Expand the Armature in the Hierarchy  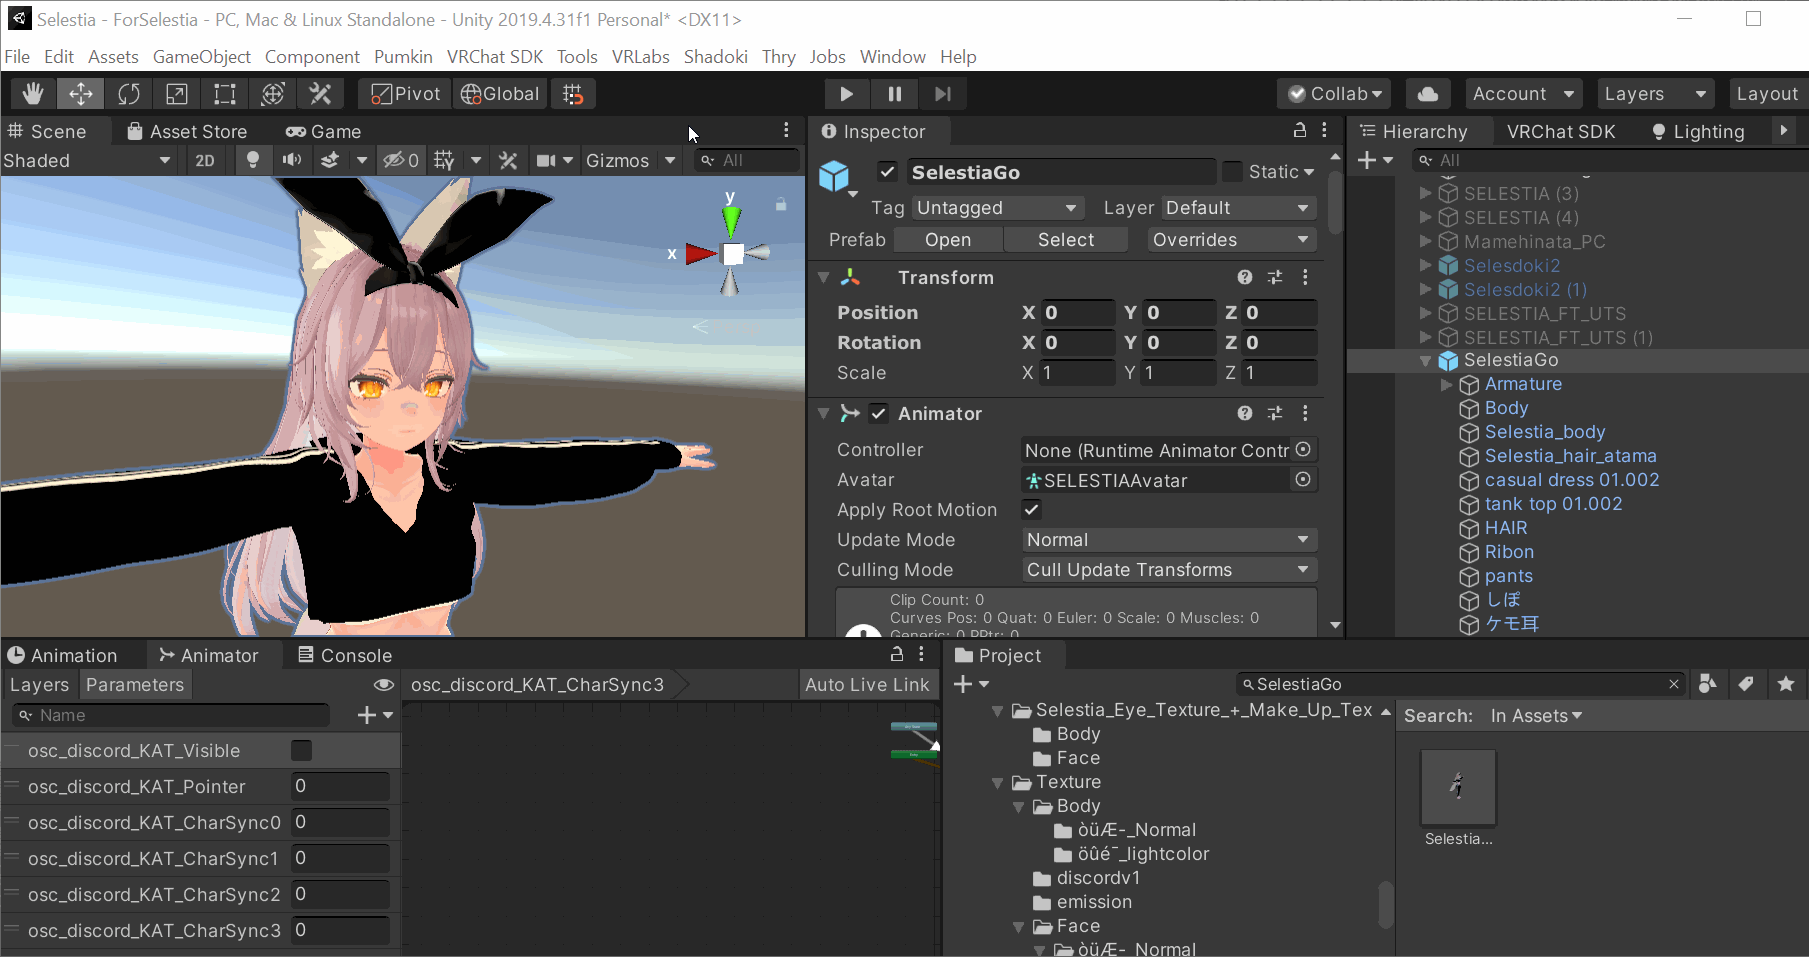coord(1446,384)
